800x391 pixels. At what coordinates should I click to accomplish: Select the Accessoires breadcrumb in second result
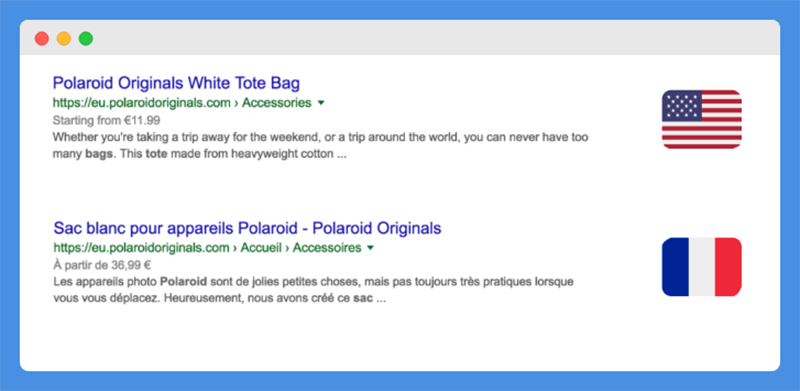click(327, 248)
